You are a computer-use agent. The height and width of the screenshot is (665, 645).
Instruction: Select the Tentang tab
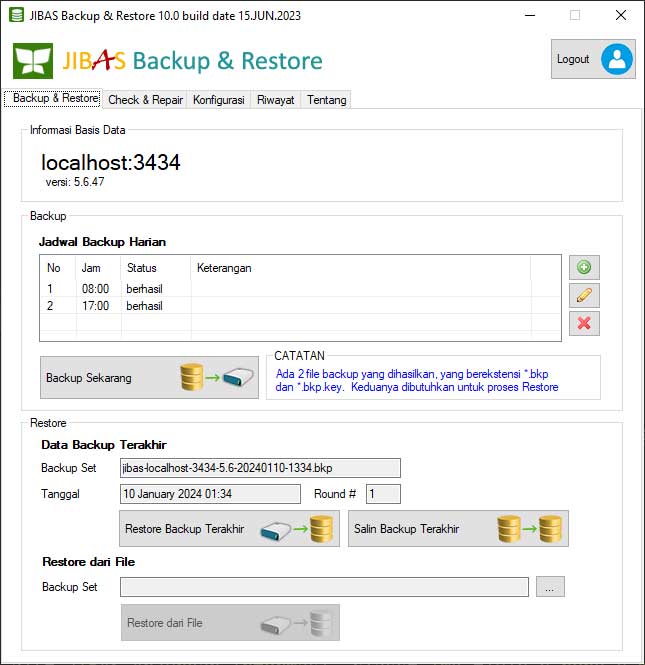[326, 100]
